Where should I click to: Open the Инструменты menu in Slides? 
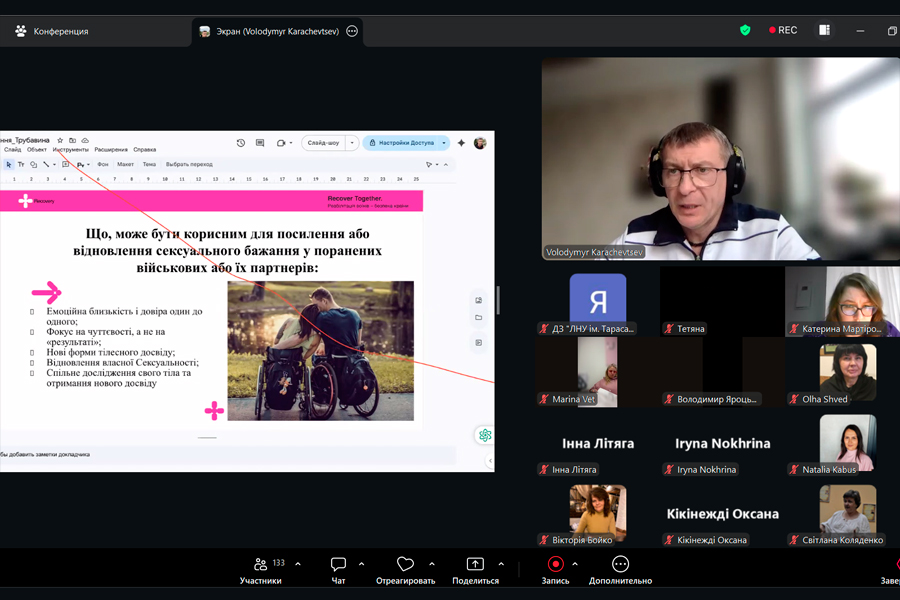(70, 150)
